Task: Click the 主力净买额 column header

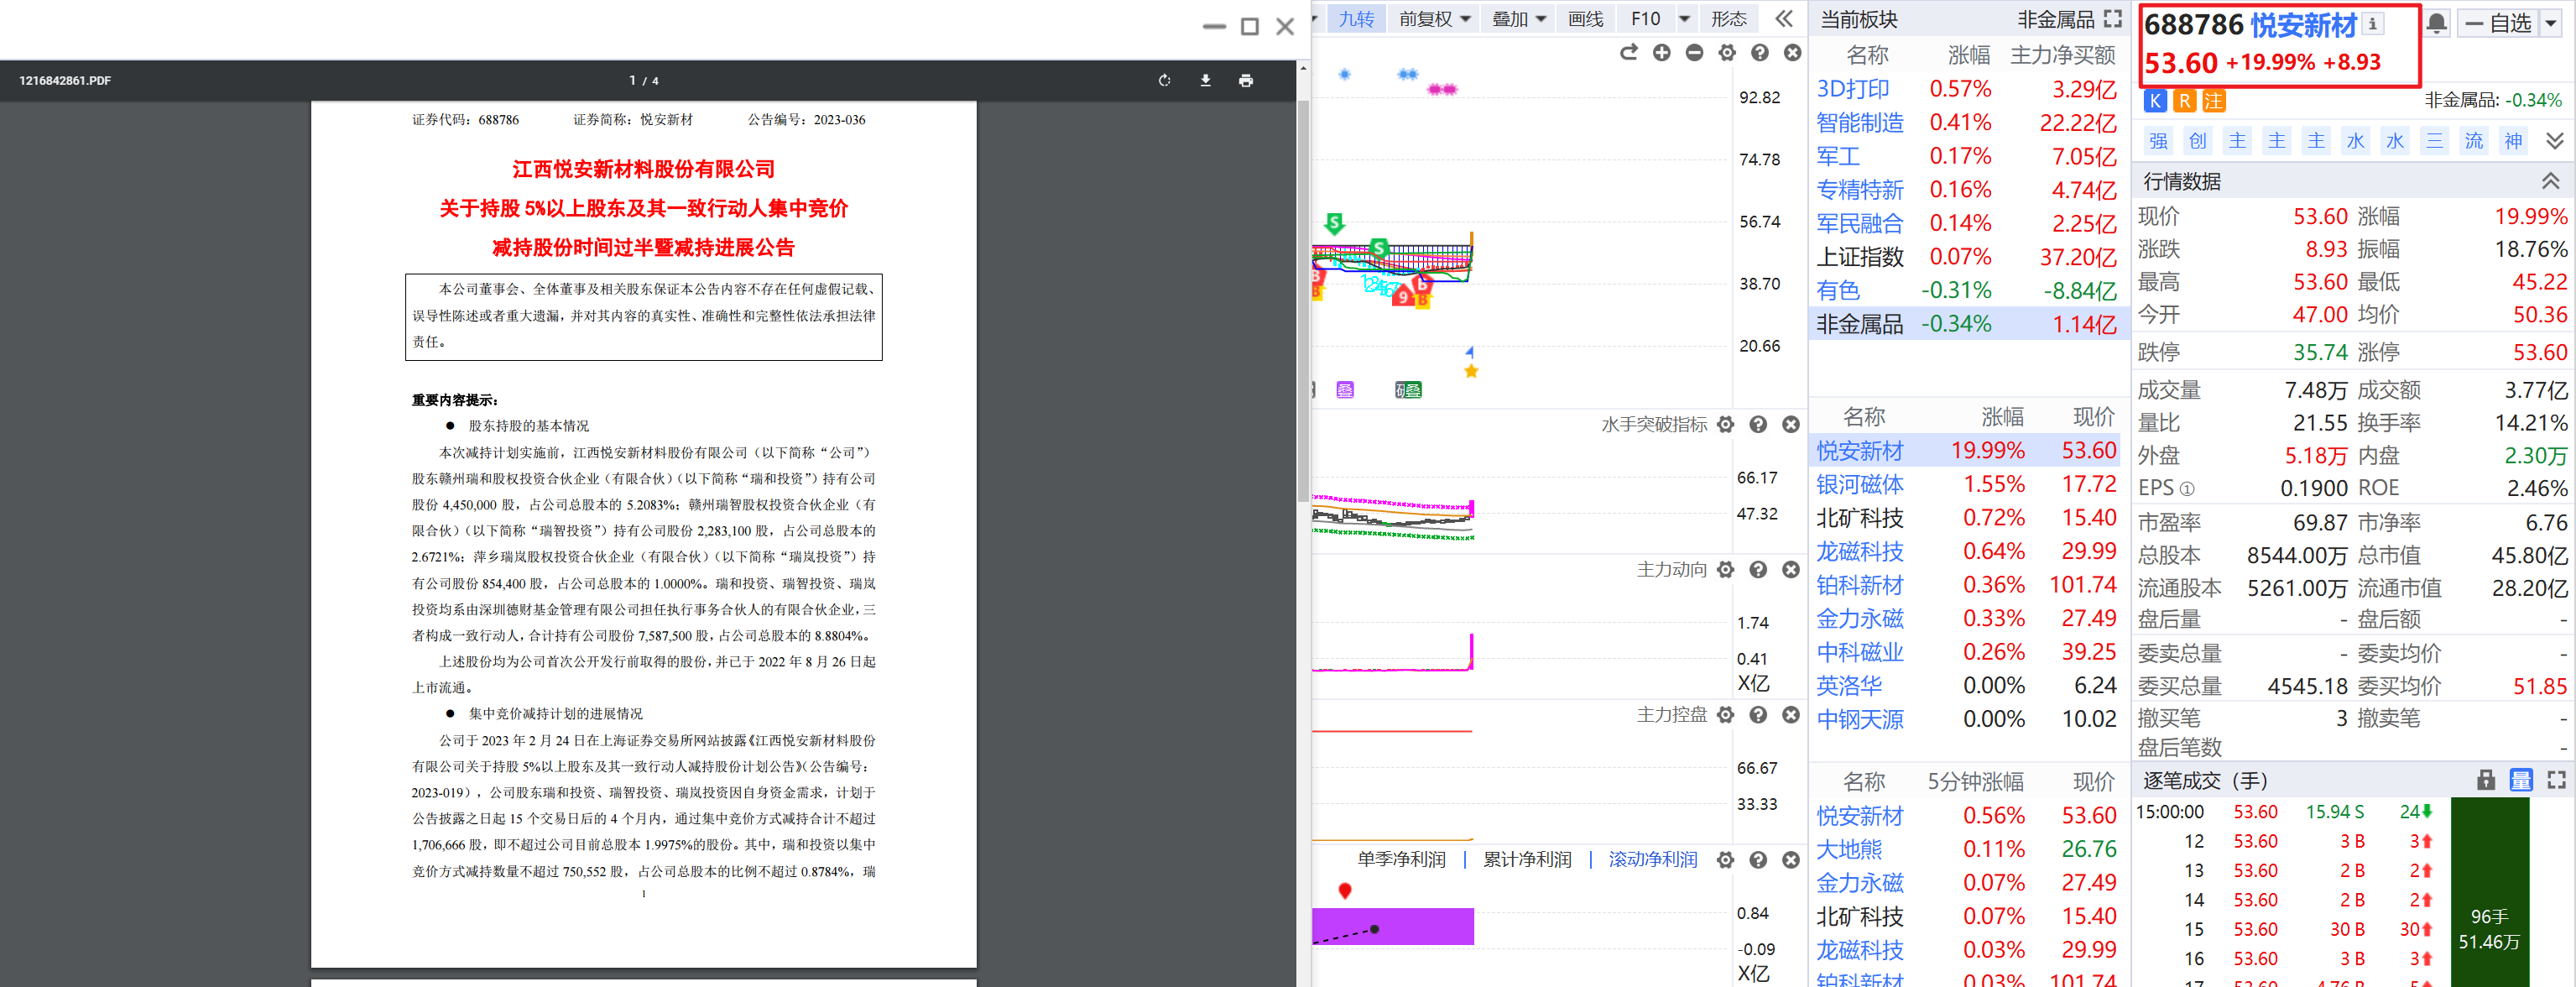Action: [2062, 55]
